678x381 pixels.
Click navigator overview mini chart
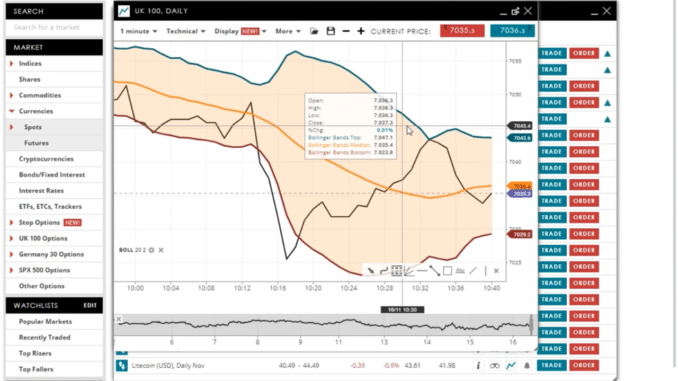pos(323,324)
